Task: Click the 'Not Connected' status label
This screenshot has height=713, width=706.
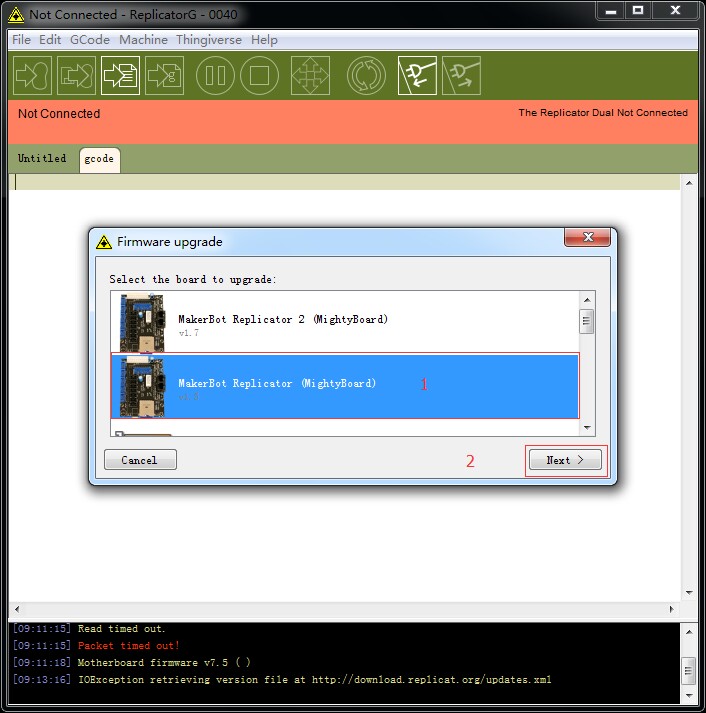Action: pyautogui.click(x=59, y=114)
